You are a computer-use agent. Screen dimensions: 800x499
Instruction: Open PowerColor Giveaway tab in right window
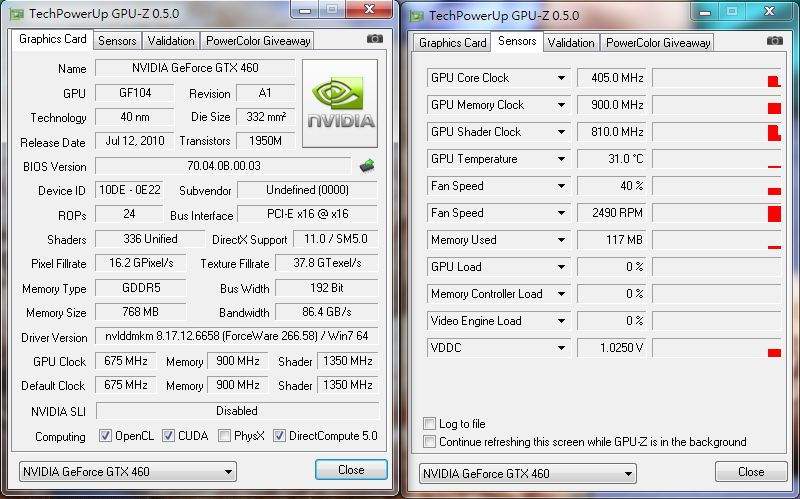658,43
